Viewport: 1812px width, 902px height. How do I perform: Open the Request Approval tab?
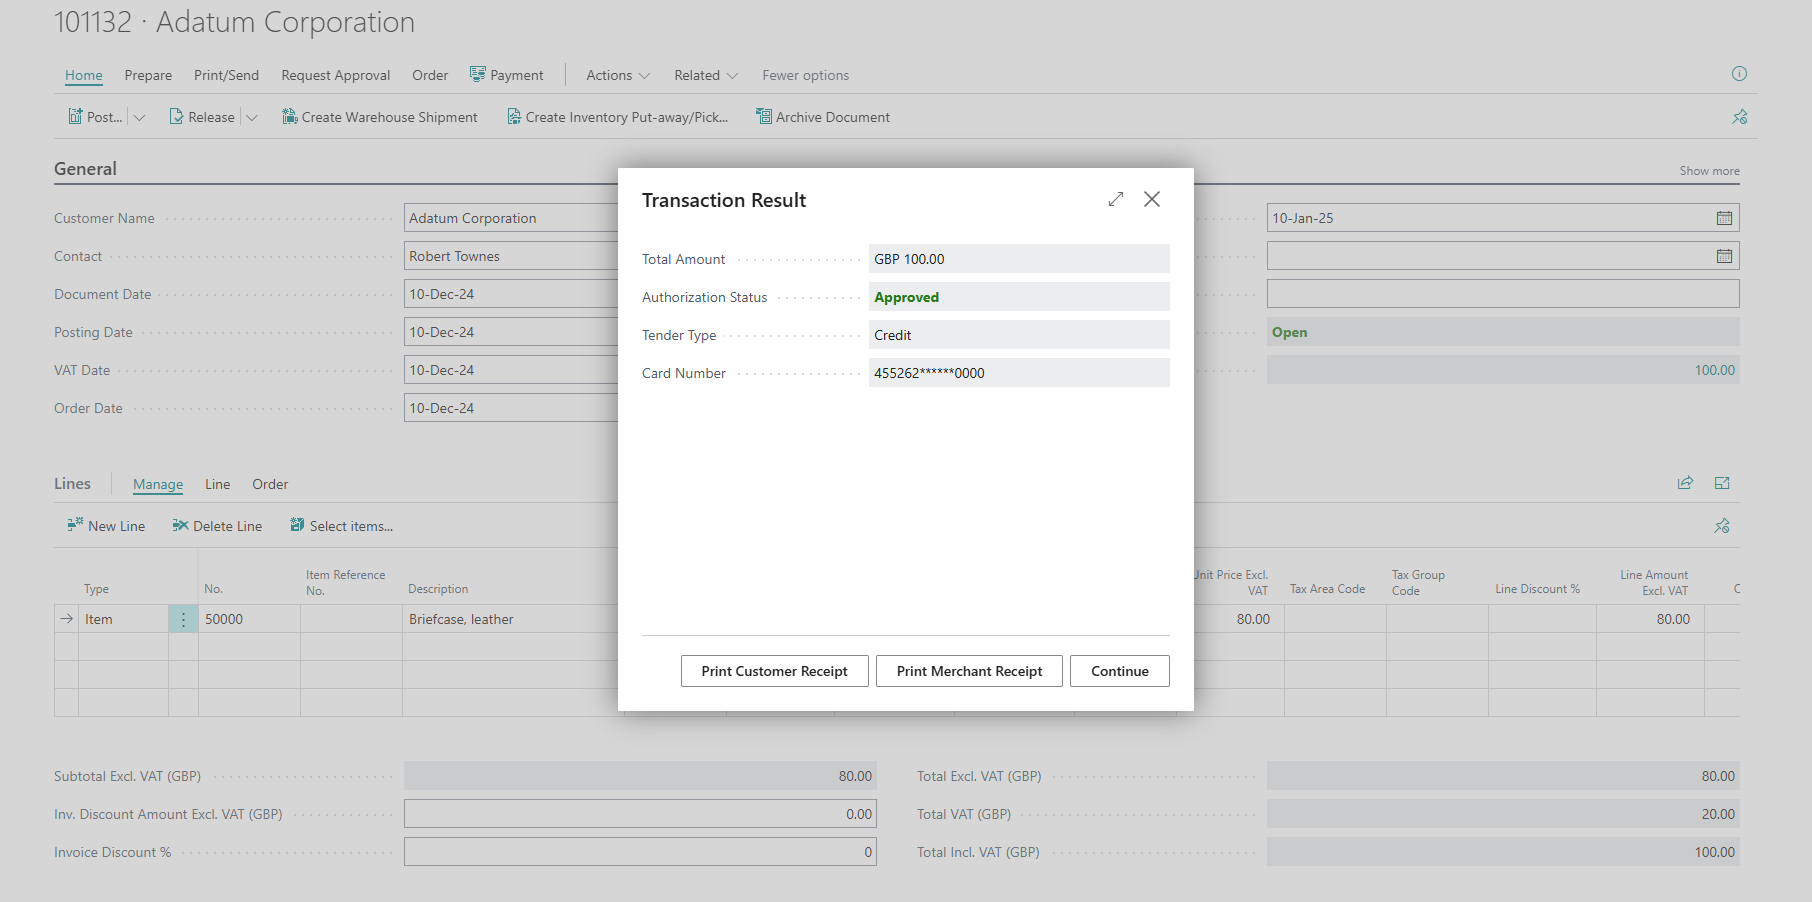(x=335, y=75)
